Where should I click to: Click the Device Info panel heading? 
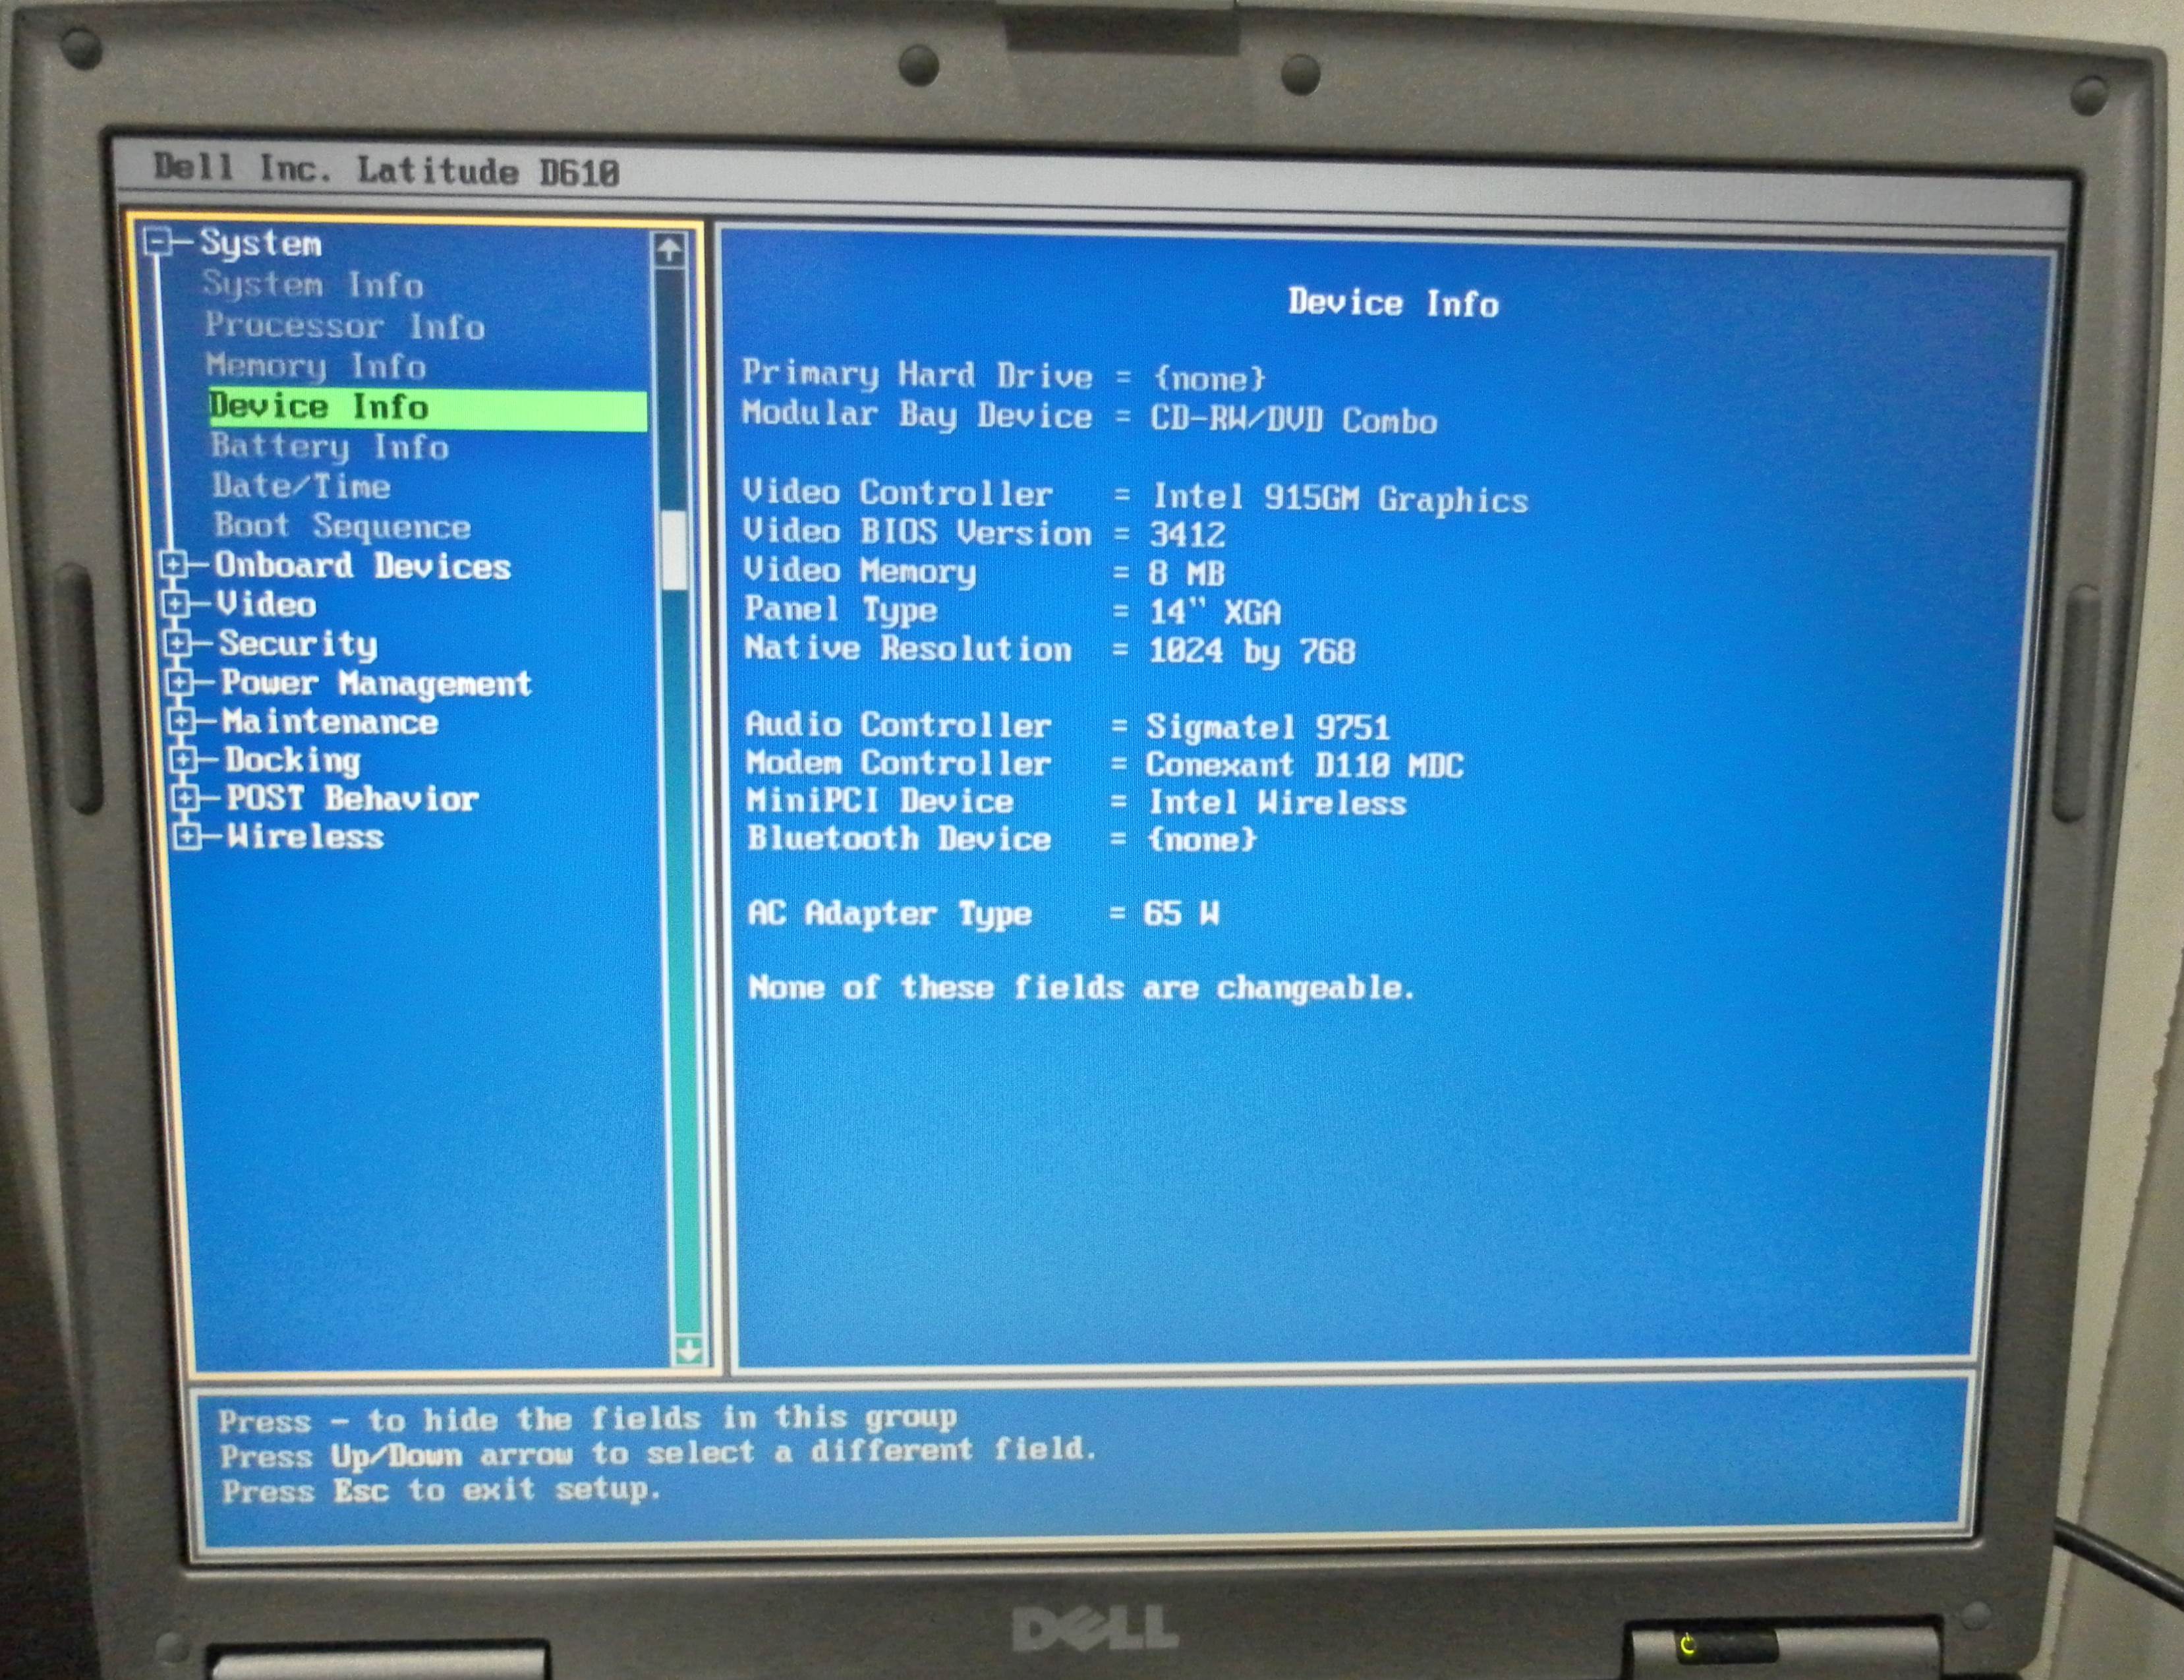click(1393, 303)
